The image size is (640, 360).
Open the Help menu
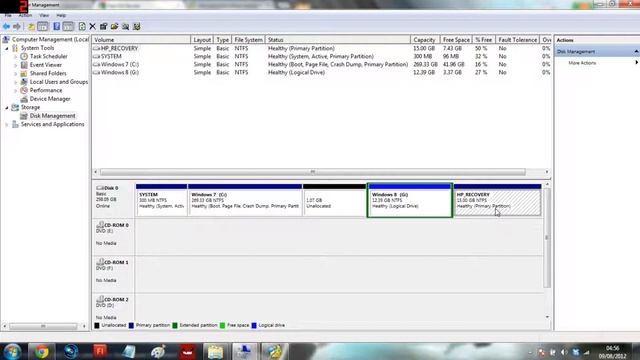pos(61,15)
